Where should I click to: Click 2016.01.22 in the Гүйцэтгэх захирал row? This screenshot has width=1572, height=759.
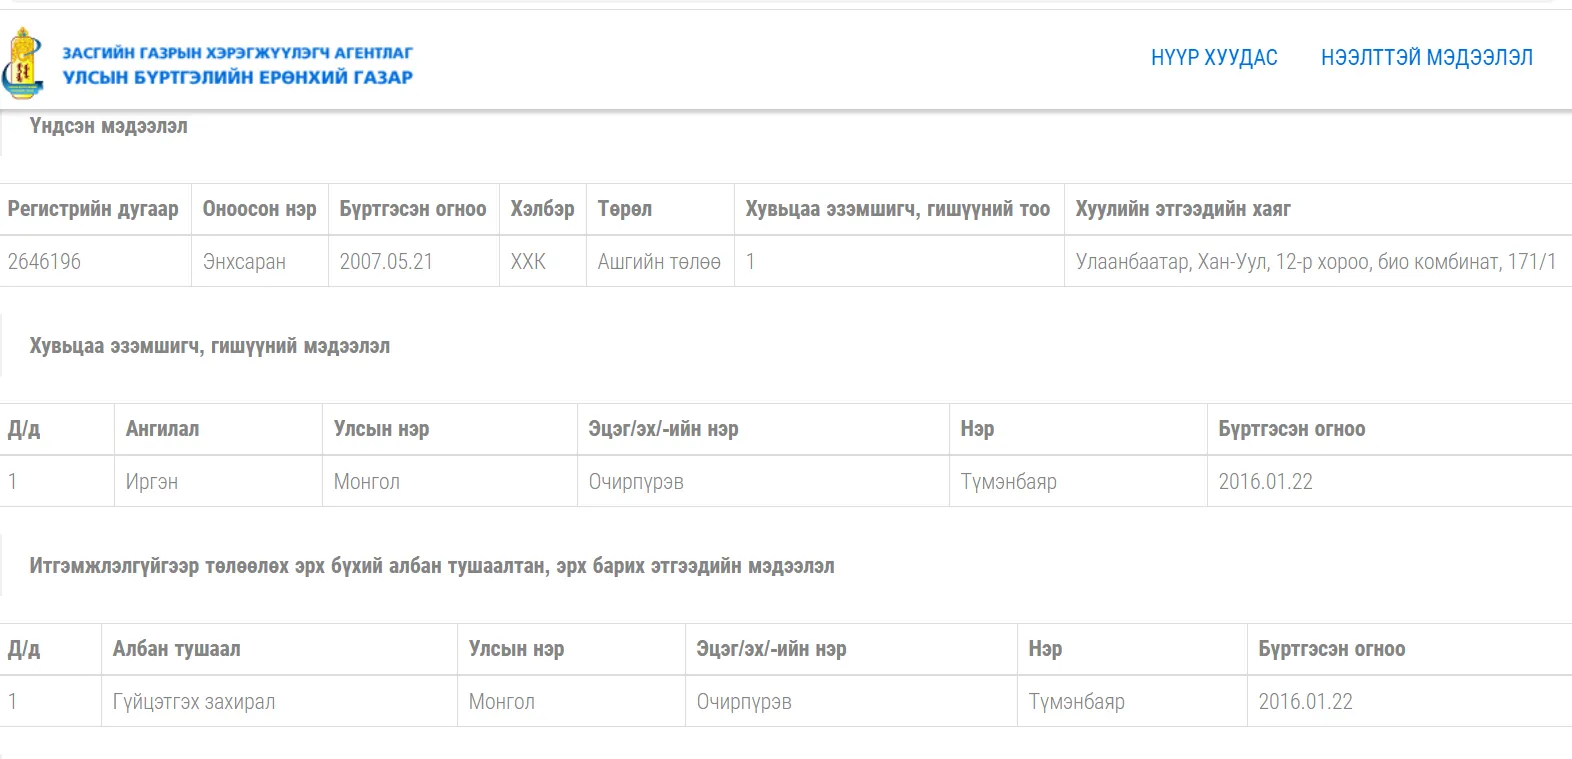pyautogui.click(x=1306, y=702)
